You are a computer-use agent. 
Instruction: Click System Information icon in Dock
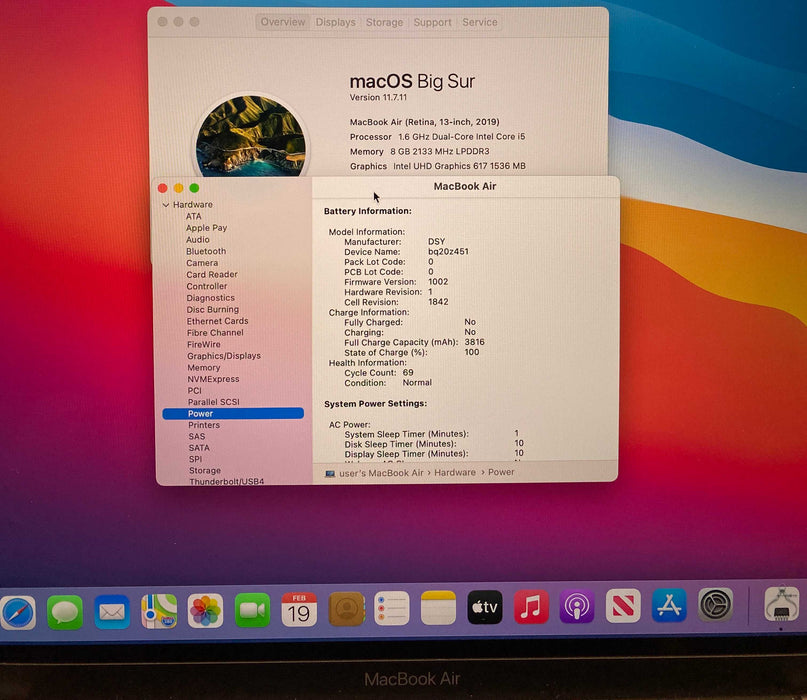pos(781,604)
